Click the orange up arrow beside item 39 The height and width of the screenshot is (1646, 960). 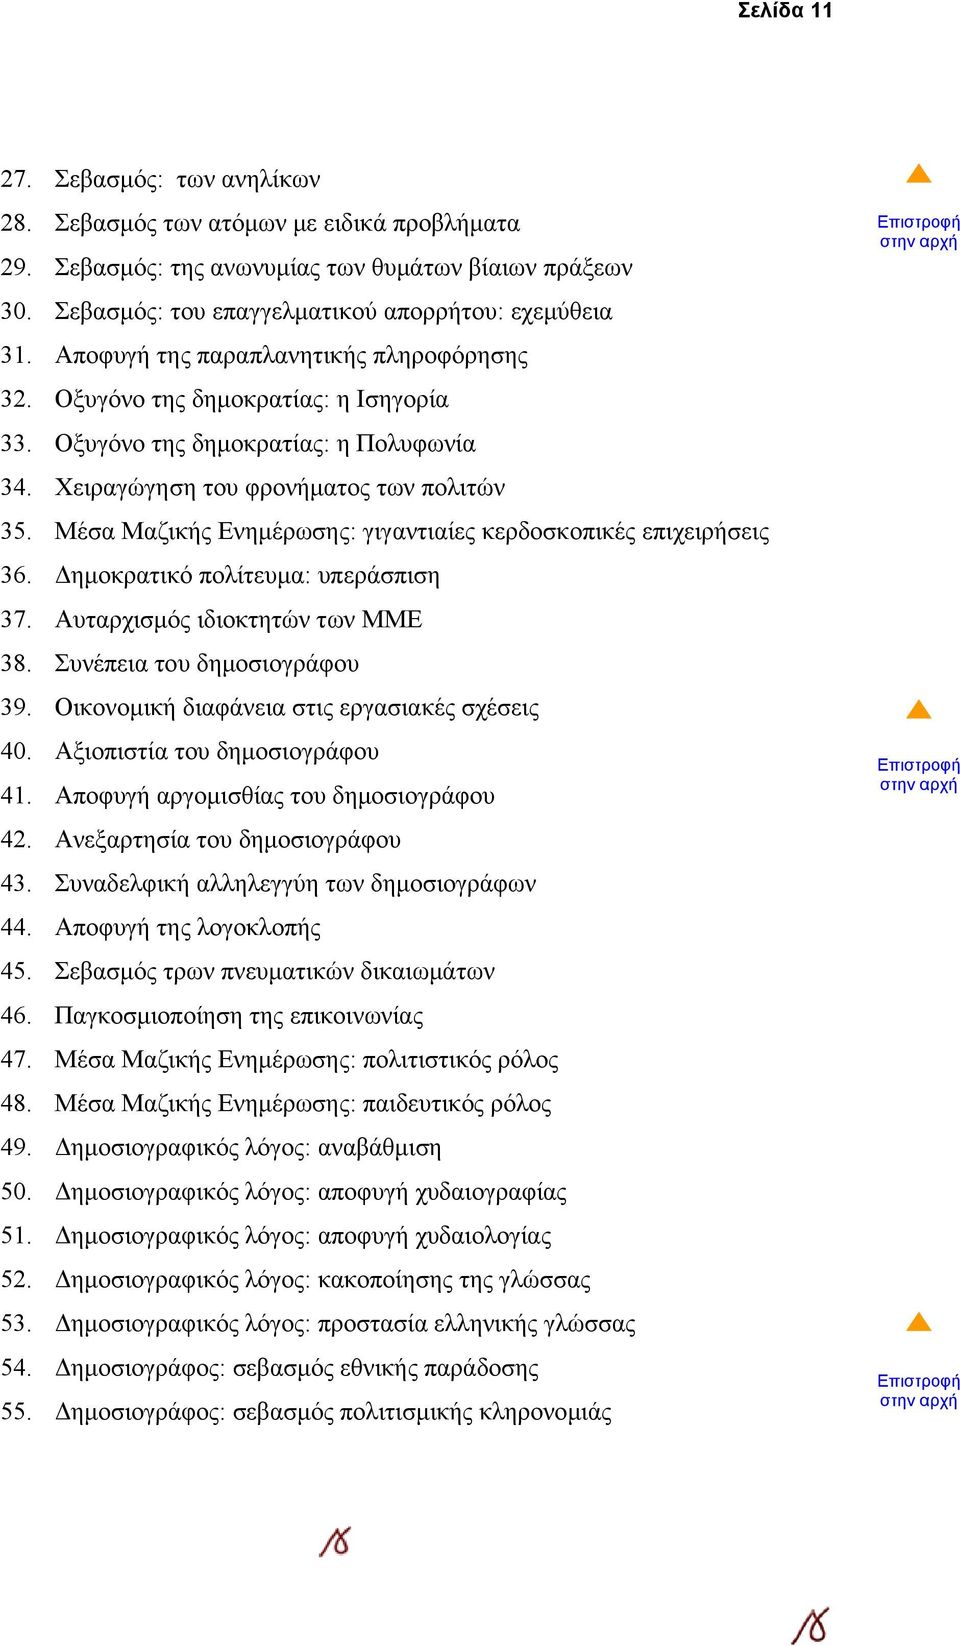click(x=918, y=710)
